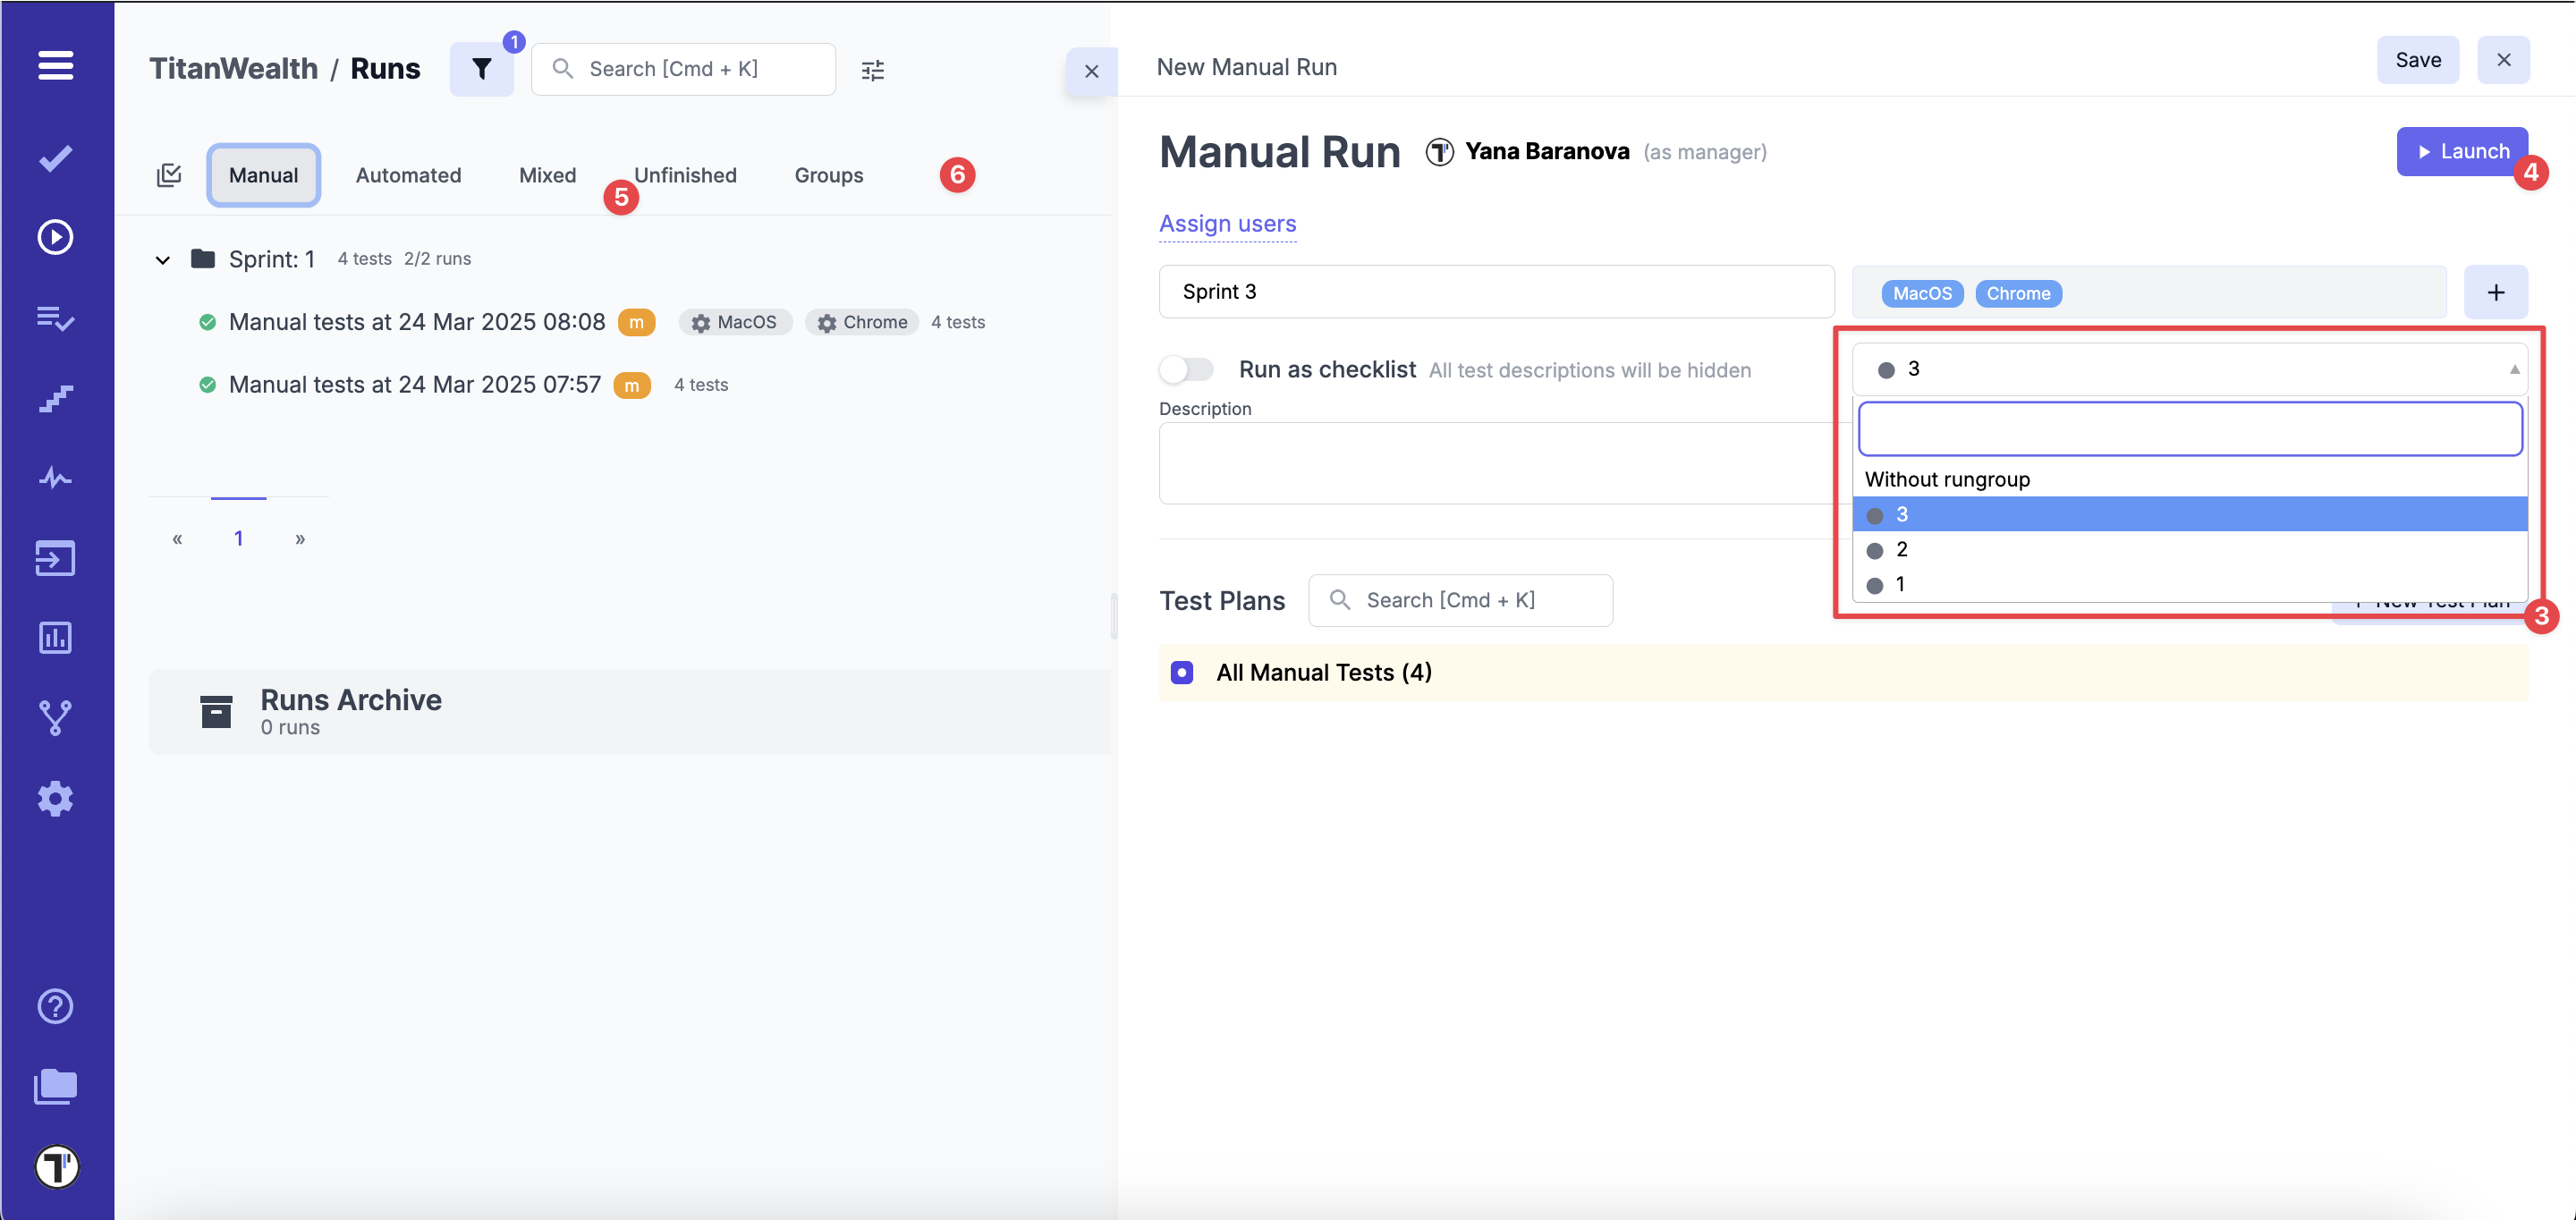Collapse the Sprint: 1 folder
The image size is (2576, 1220).
point(163,260)
